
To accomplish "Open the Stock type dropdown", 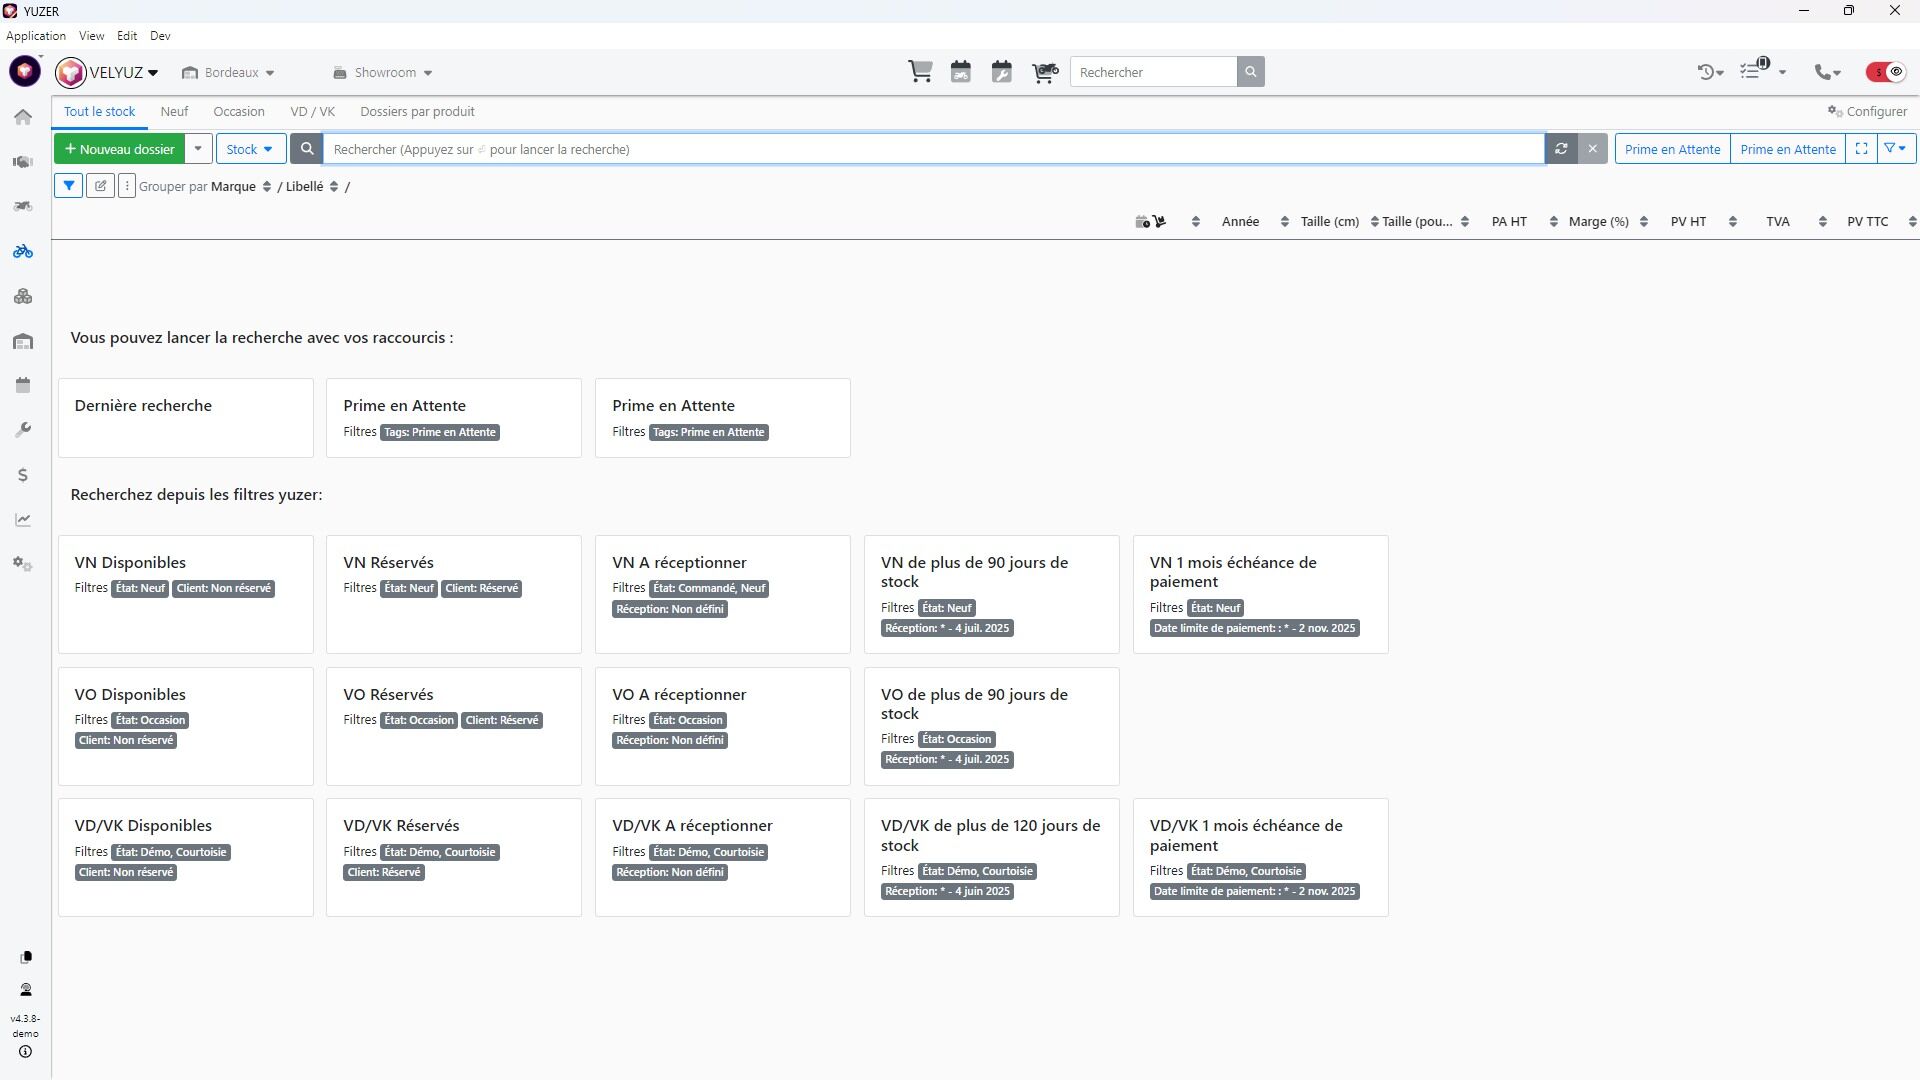I will 250,149.
